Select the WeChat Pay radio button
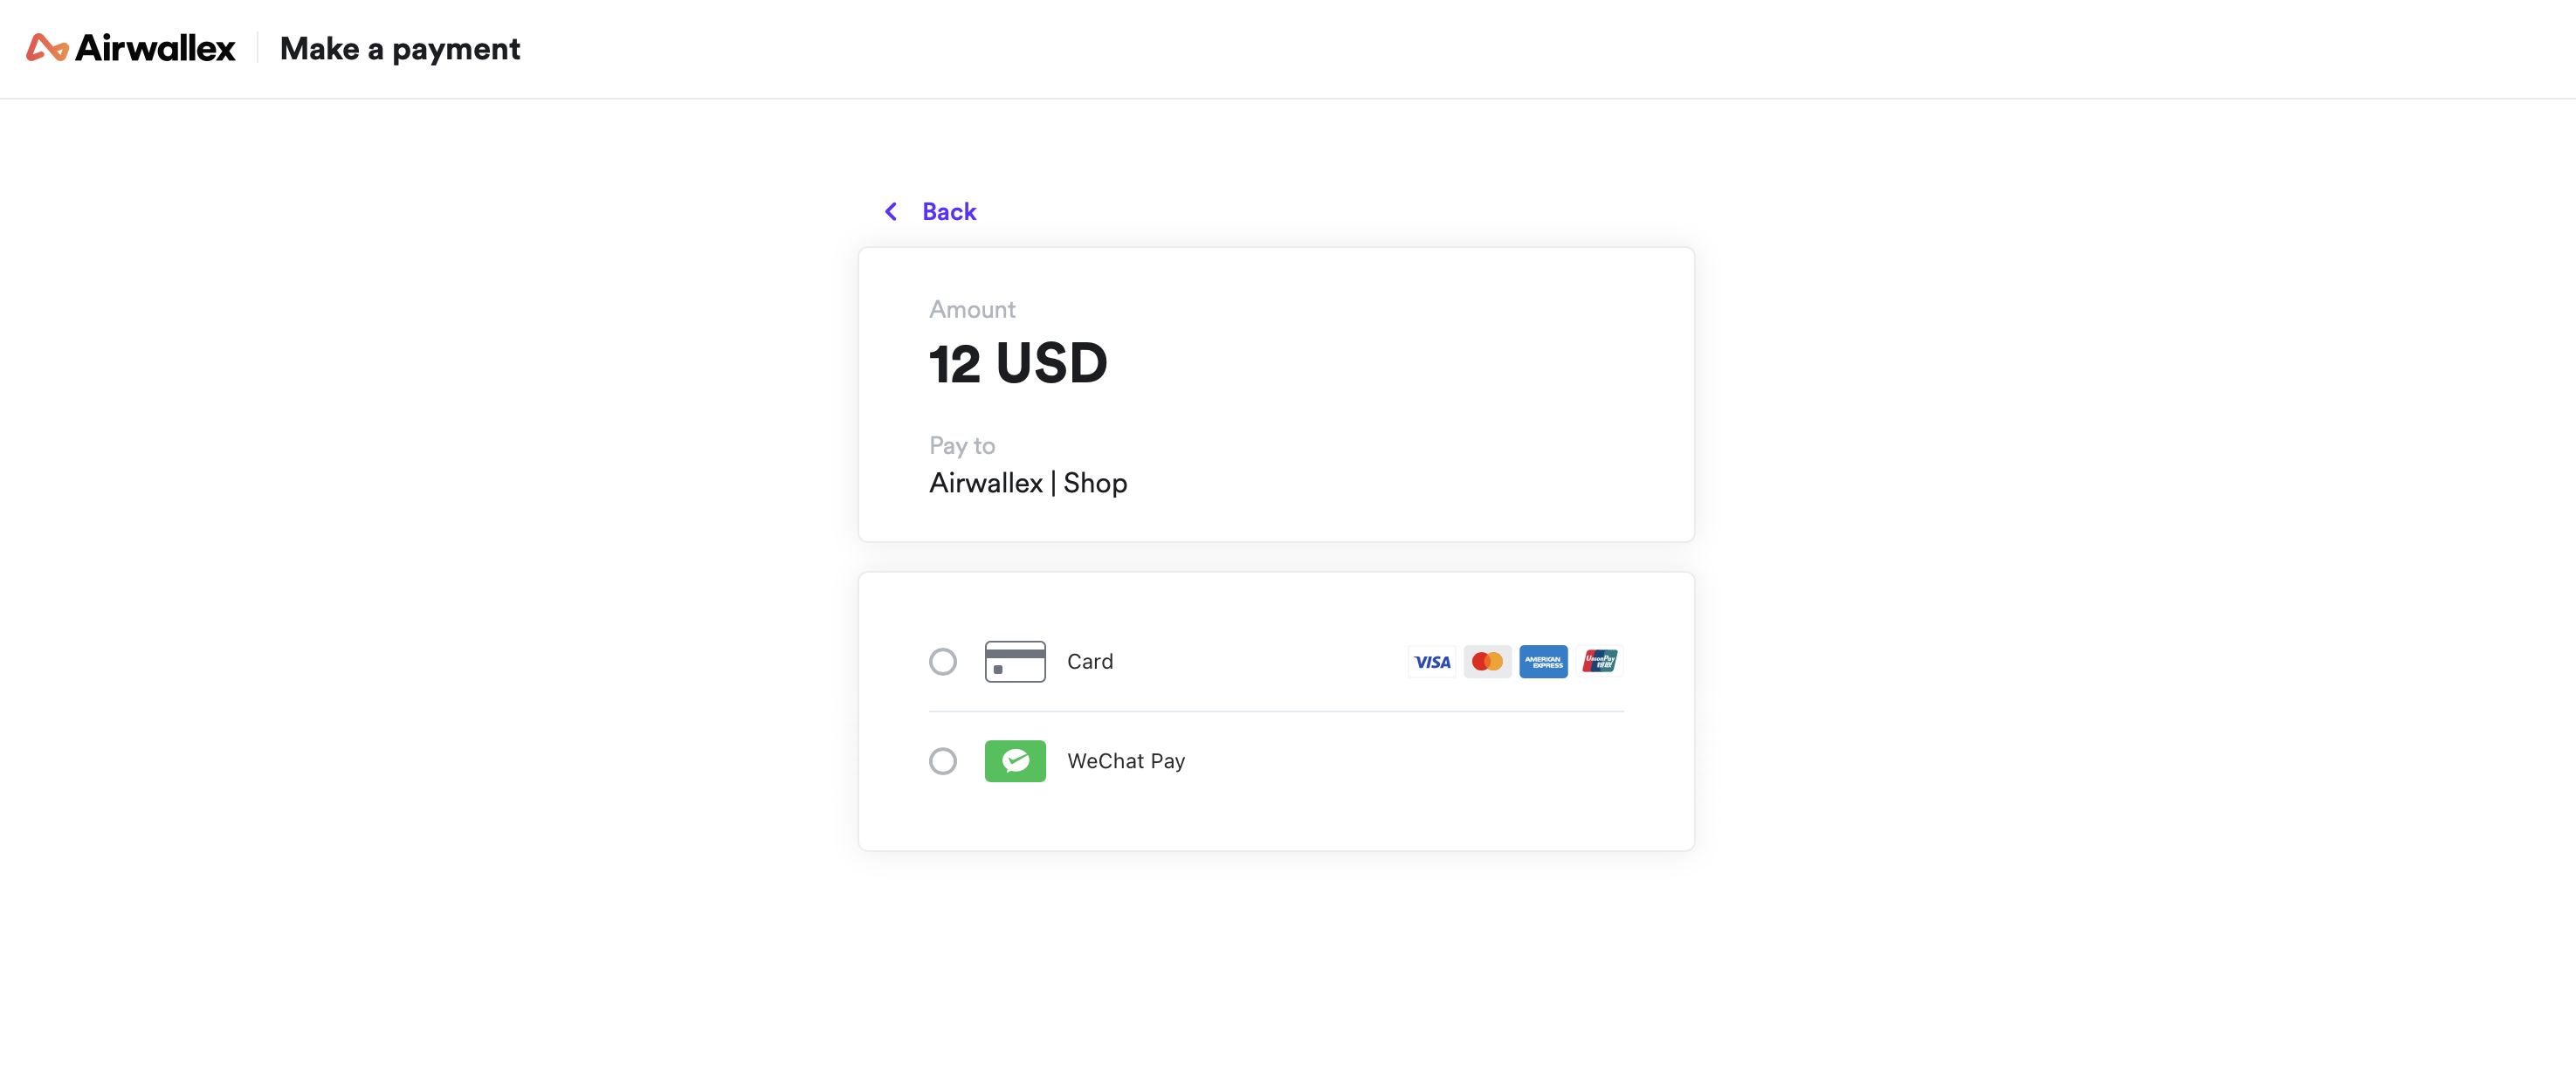 coord(943,761)
